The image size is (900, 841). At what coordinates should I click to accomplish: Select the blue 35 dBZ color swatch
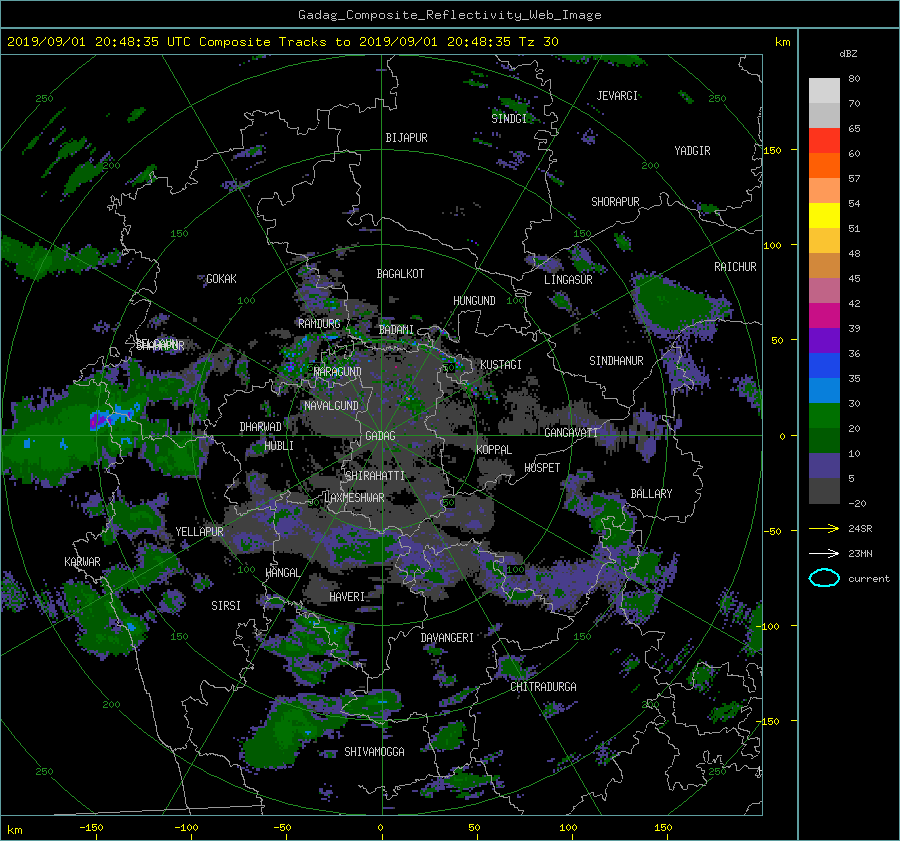(824, 366)
